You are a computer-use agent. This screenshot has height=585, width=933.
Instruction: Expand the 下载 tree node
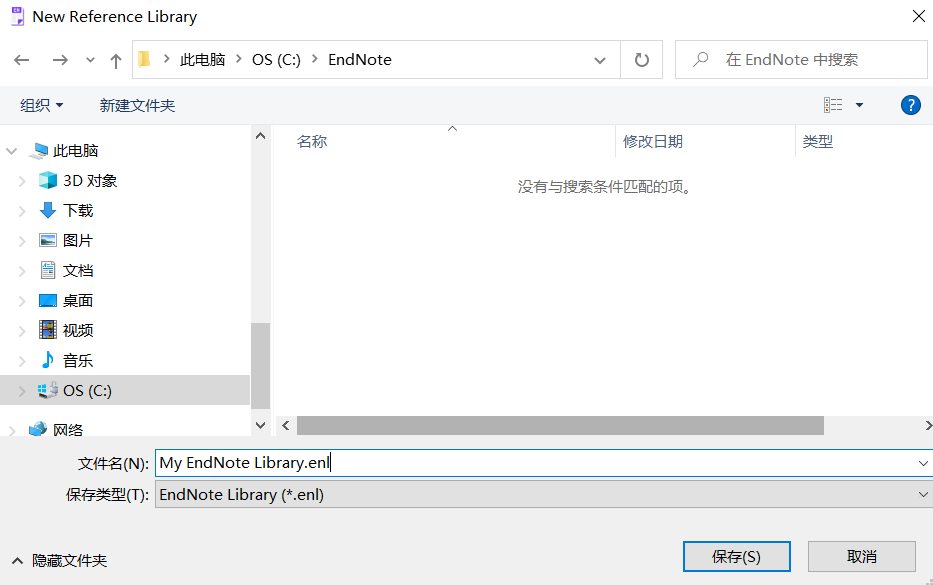pyautogui.click(x=22, y=211)
